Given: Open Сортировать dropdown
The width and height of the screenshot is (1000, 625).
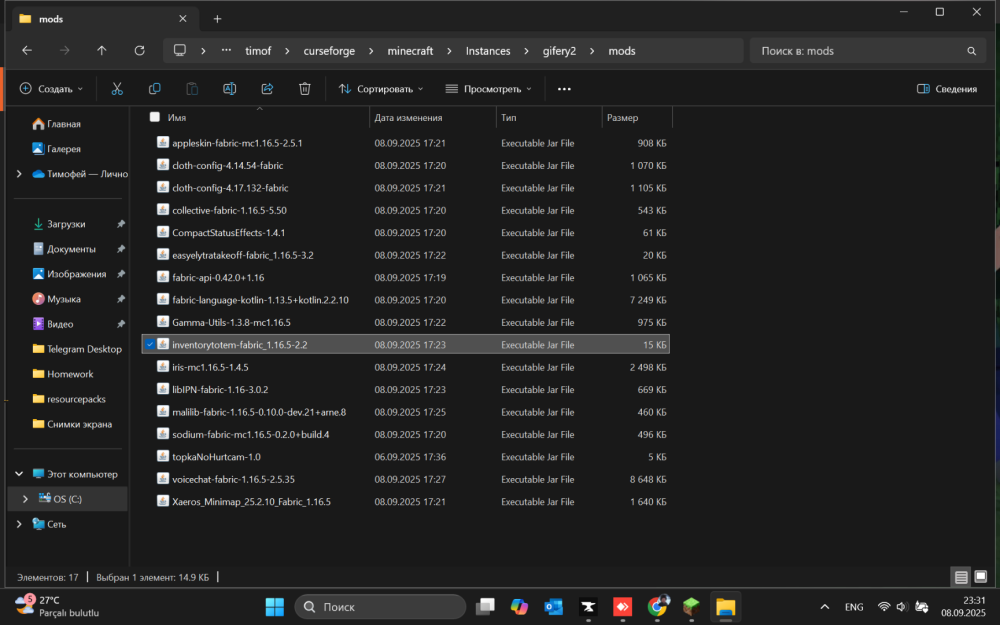Looking at the screenshot, I should point(381,89).
